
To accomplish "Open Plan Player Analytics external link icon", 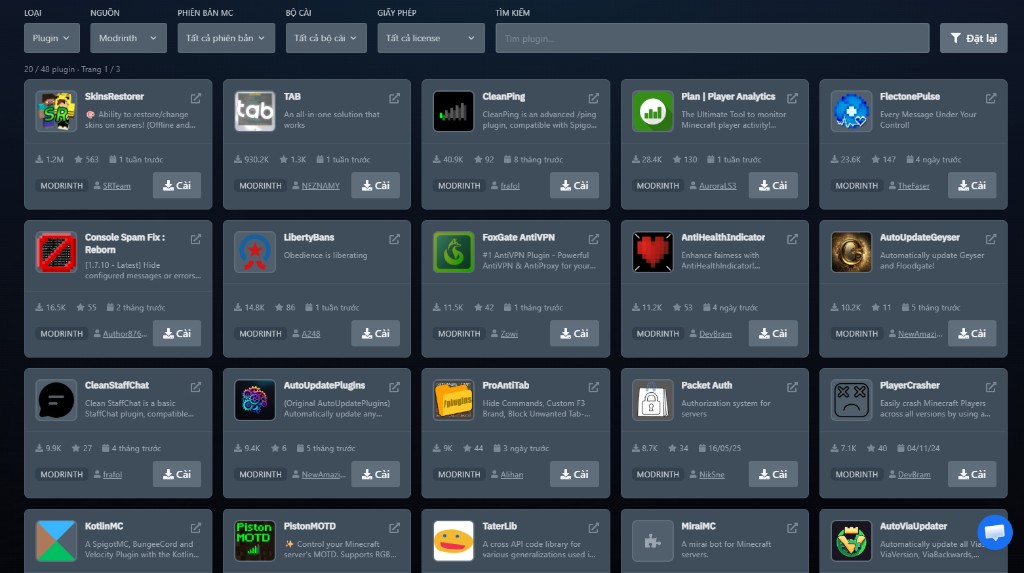I will point(792,98).
